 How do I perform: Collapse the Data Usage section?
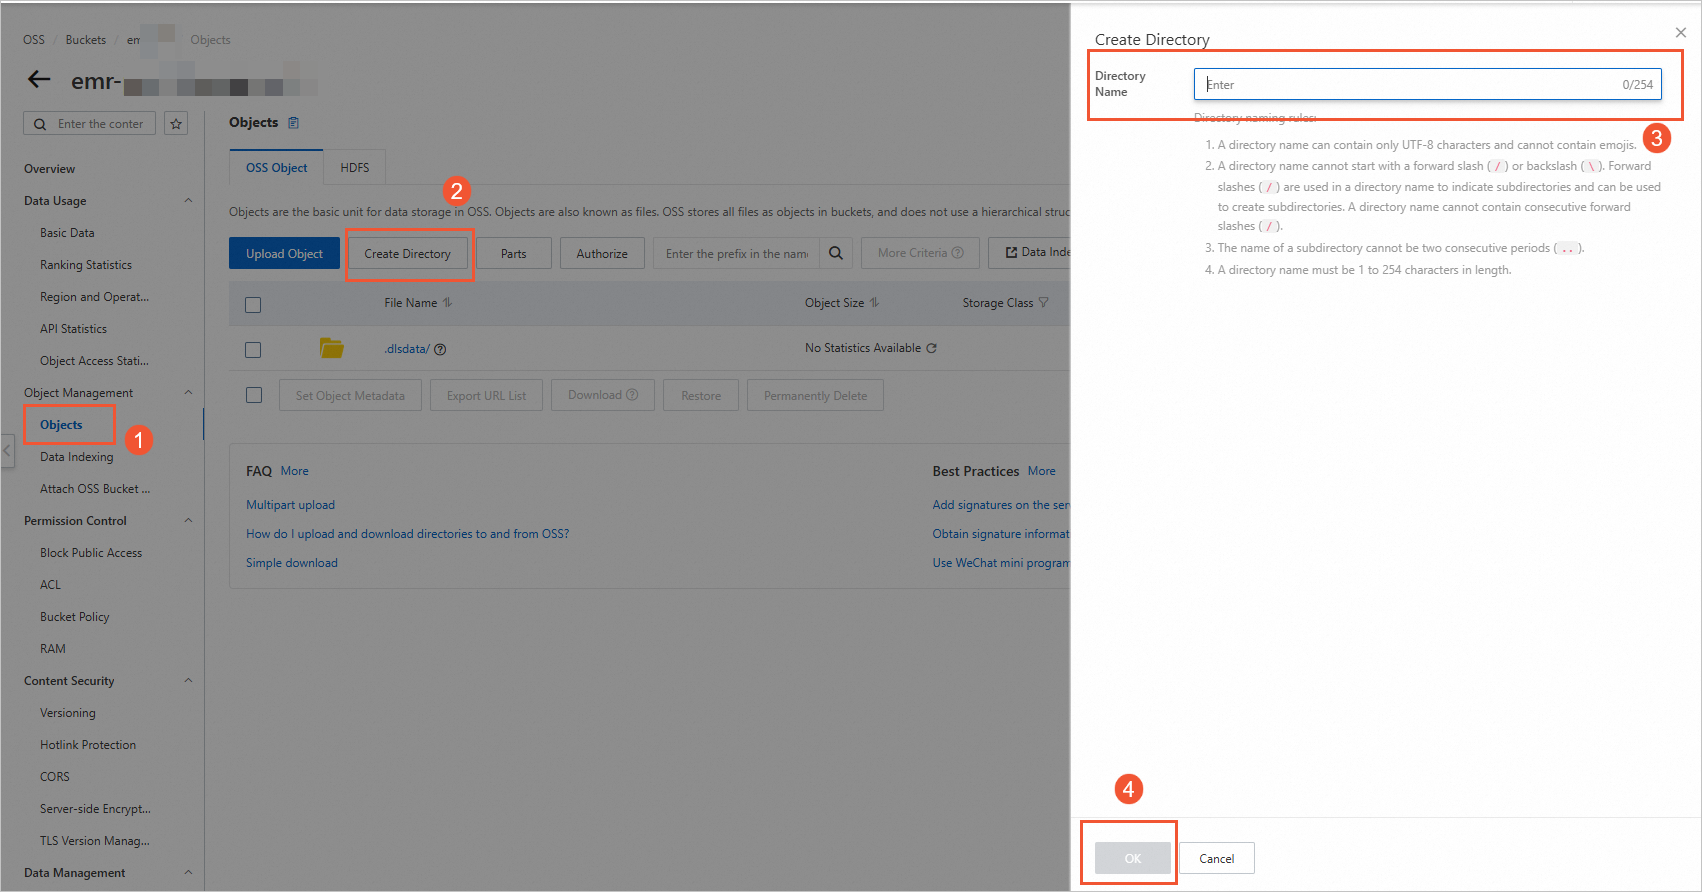188,201
